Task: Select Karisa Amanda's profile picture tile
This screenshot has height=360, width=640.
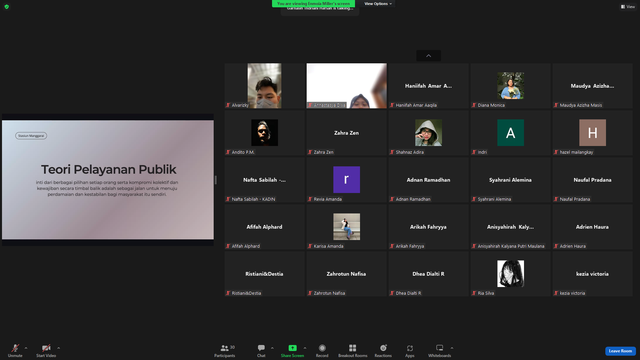Action: [347, 227]
